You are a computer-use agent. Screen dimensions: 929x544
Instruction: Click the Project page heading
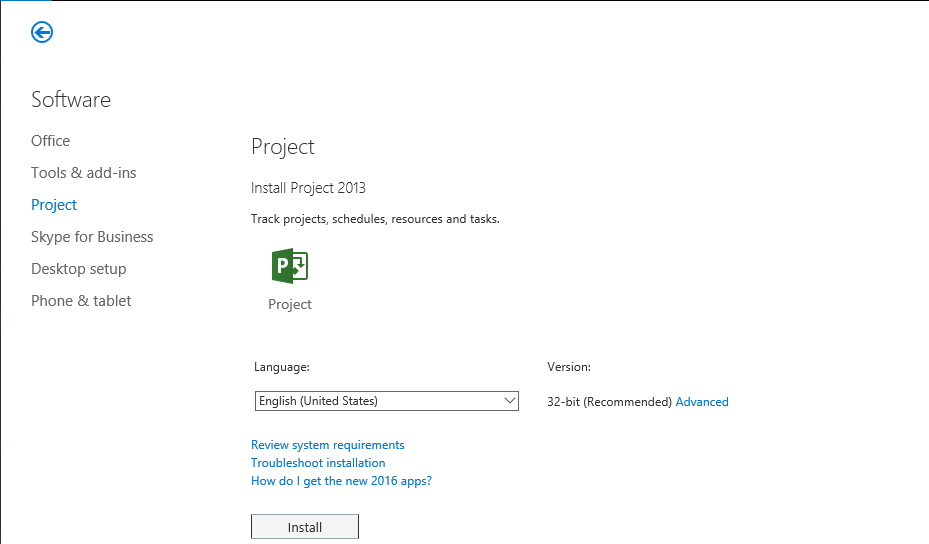(x=283, y=147)
